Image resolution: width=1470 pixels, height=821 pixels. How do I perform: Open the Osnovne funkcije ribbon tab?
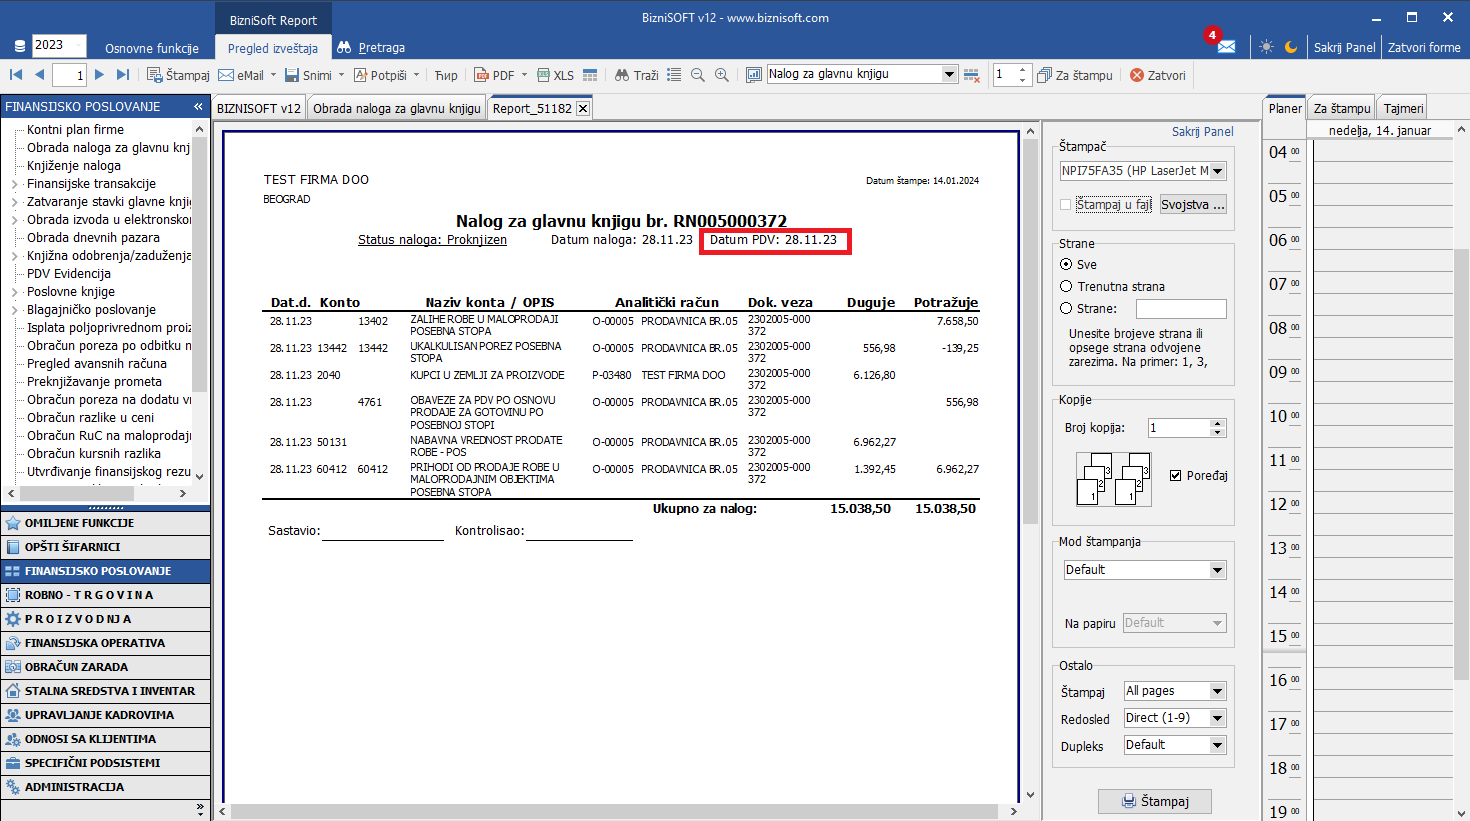[152, 48]
